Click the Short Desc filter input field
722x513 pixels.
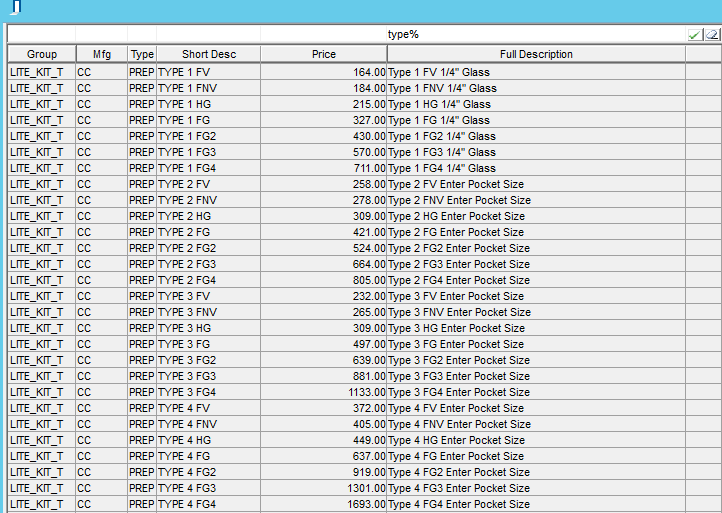tap(209, 35)
